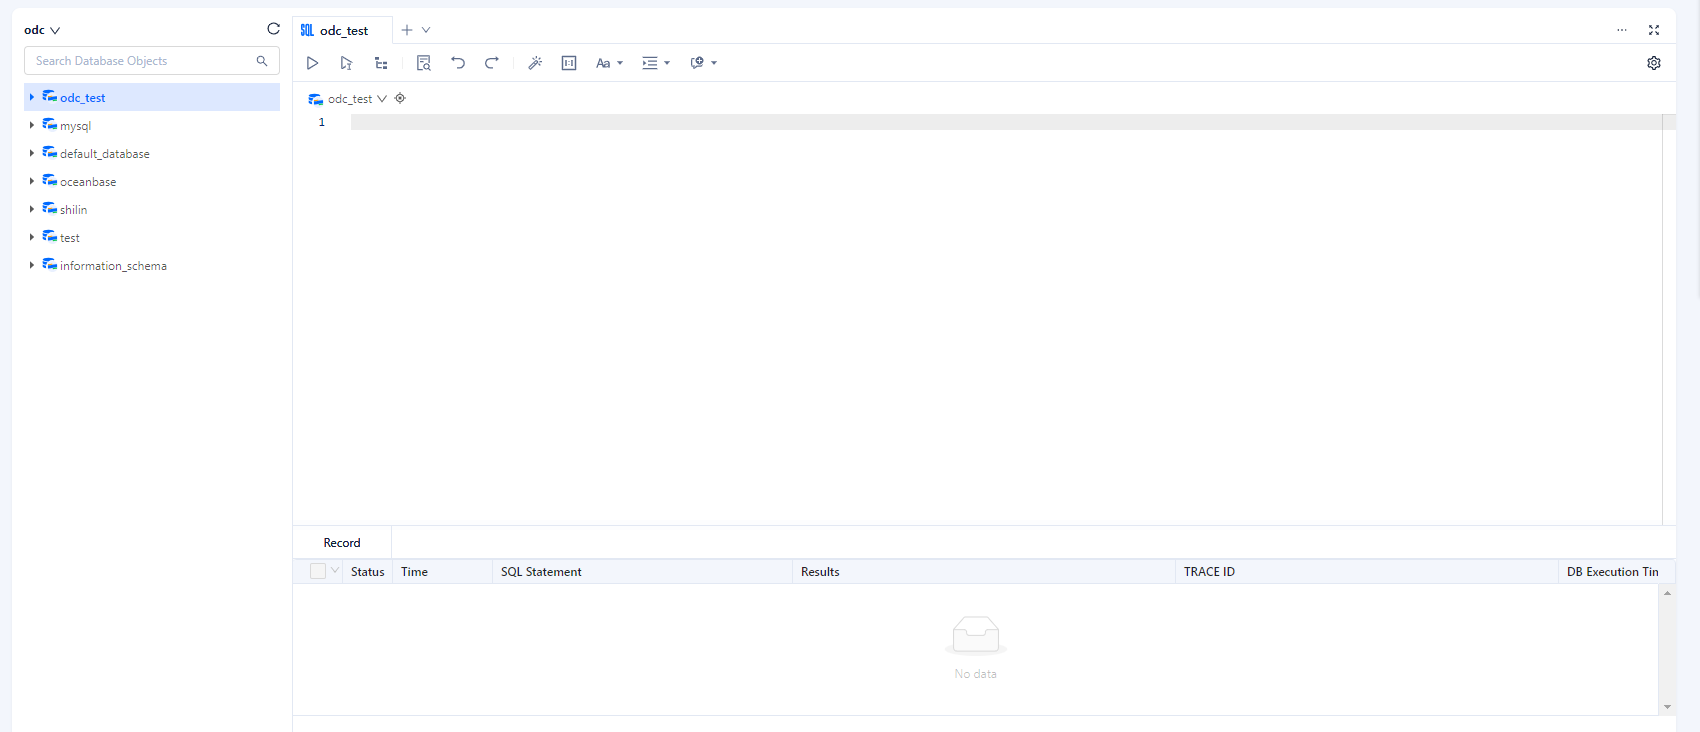Image resolution: width=1700 pixels, height=732 pixels.
Task: Tick the select-all records checkbox
Action: pyautogui.click(x=318, y=571)
